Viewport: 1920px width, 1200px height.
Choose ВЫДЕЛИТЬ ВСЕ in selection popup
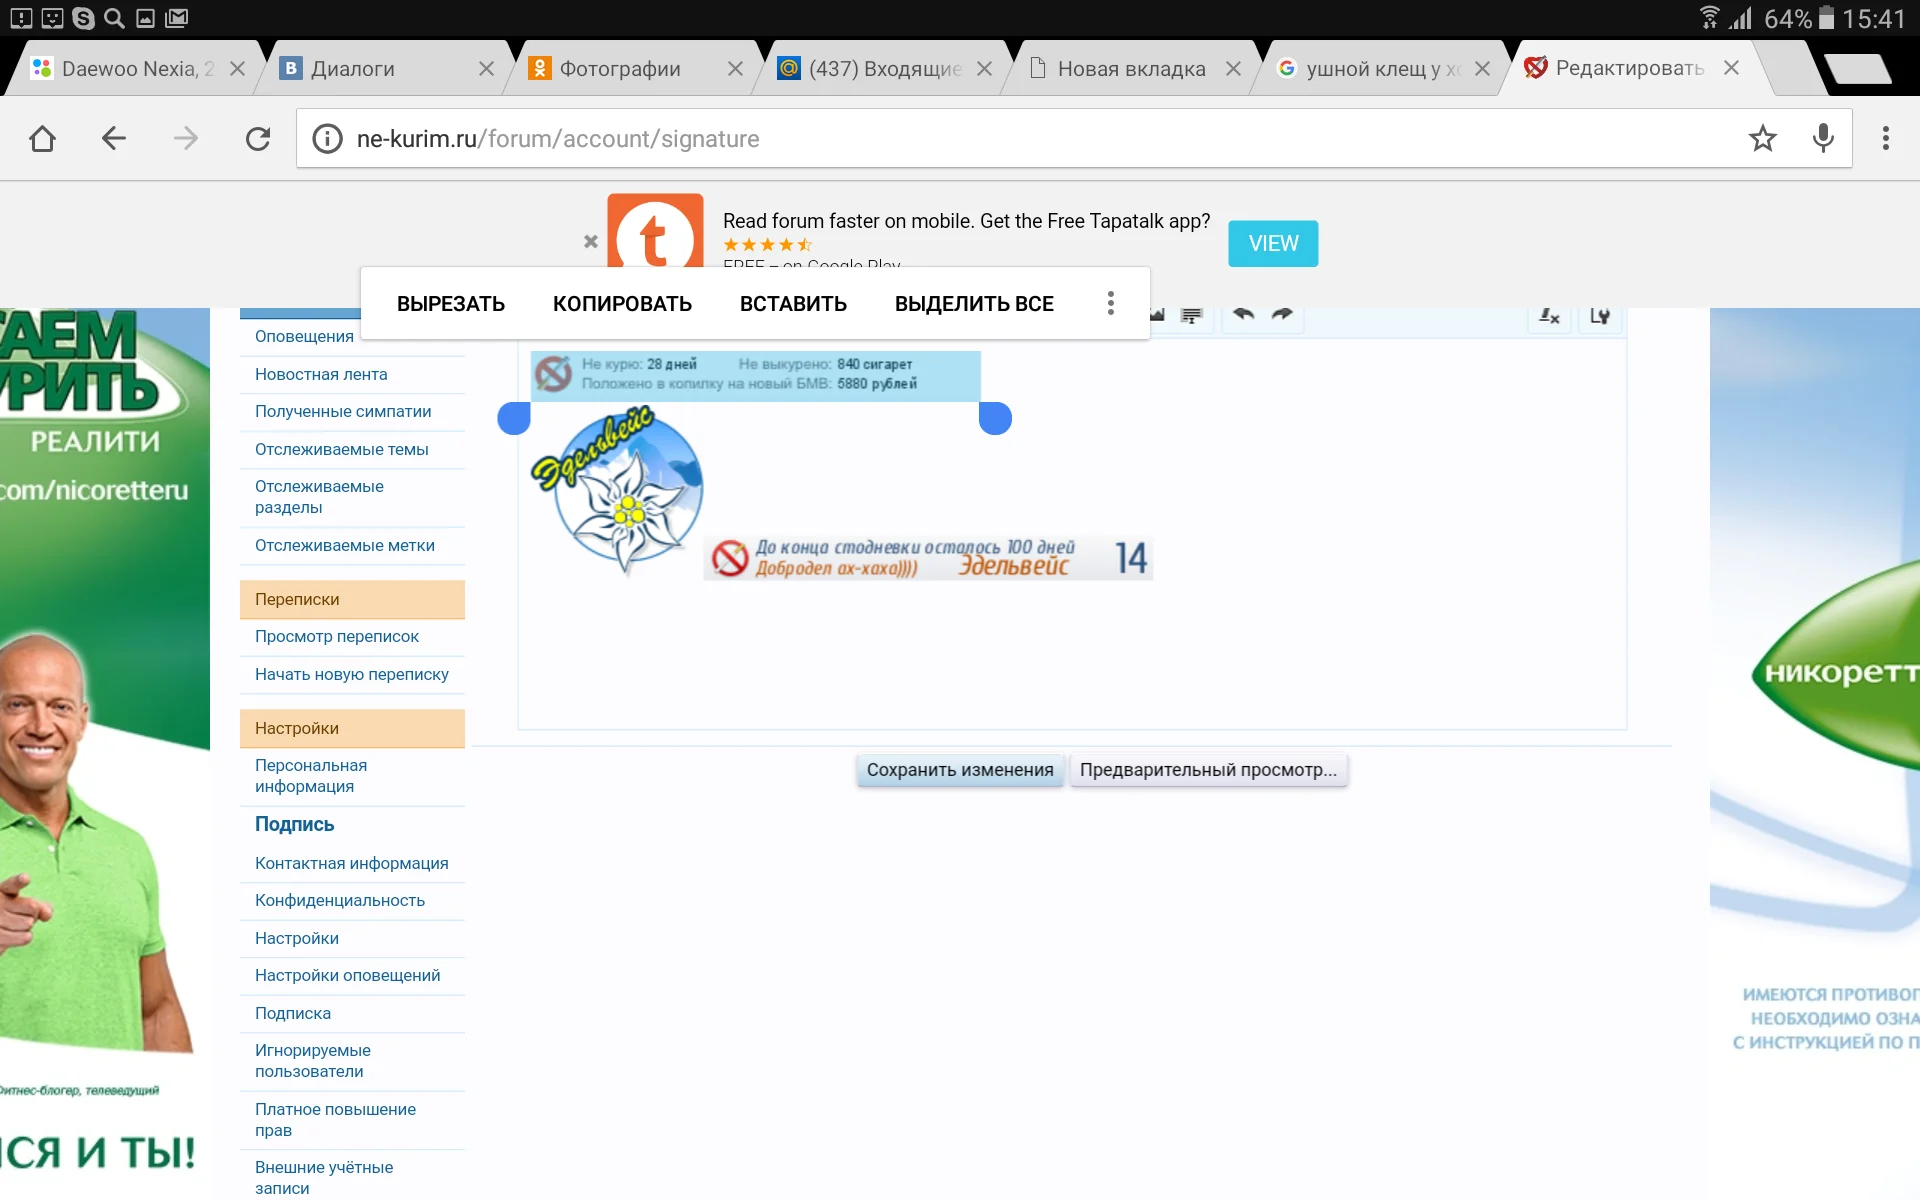[973, 304]
